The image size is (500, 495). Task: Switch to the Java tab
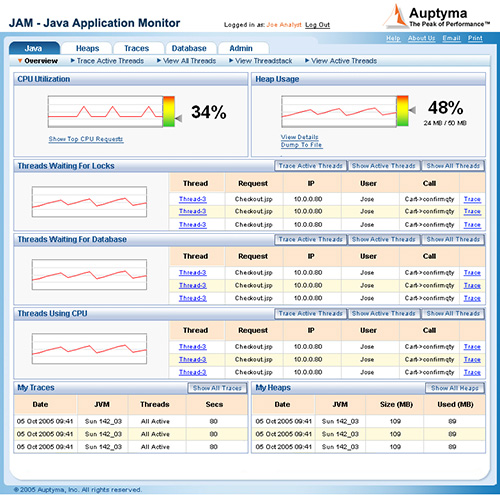tap(34, 48)
